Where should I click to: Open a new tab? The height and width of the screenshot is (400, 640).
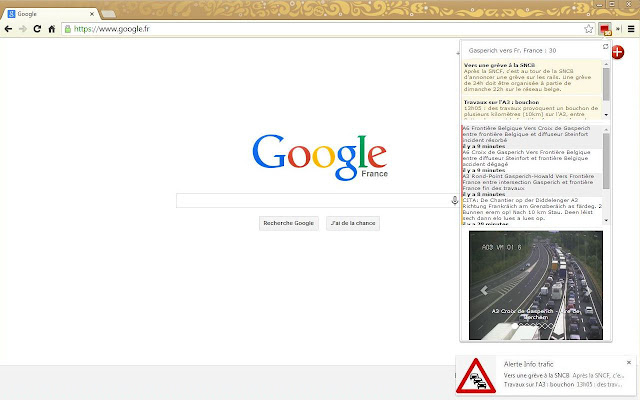[108, 14]
